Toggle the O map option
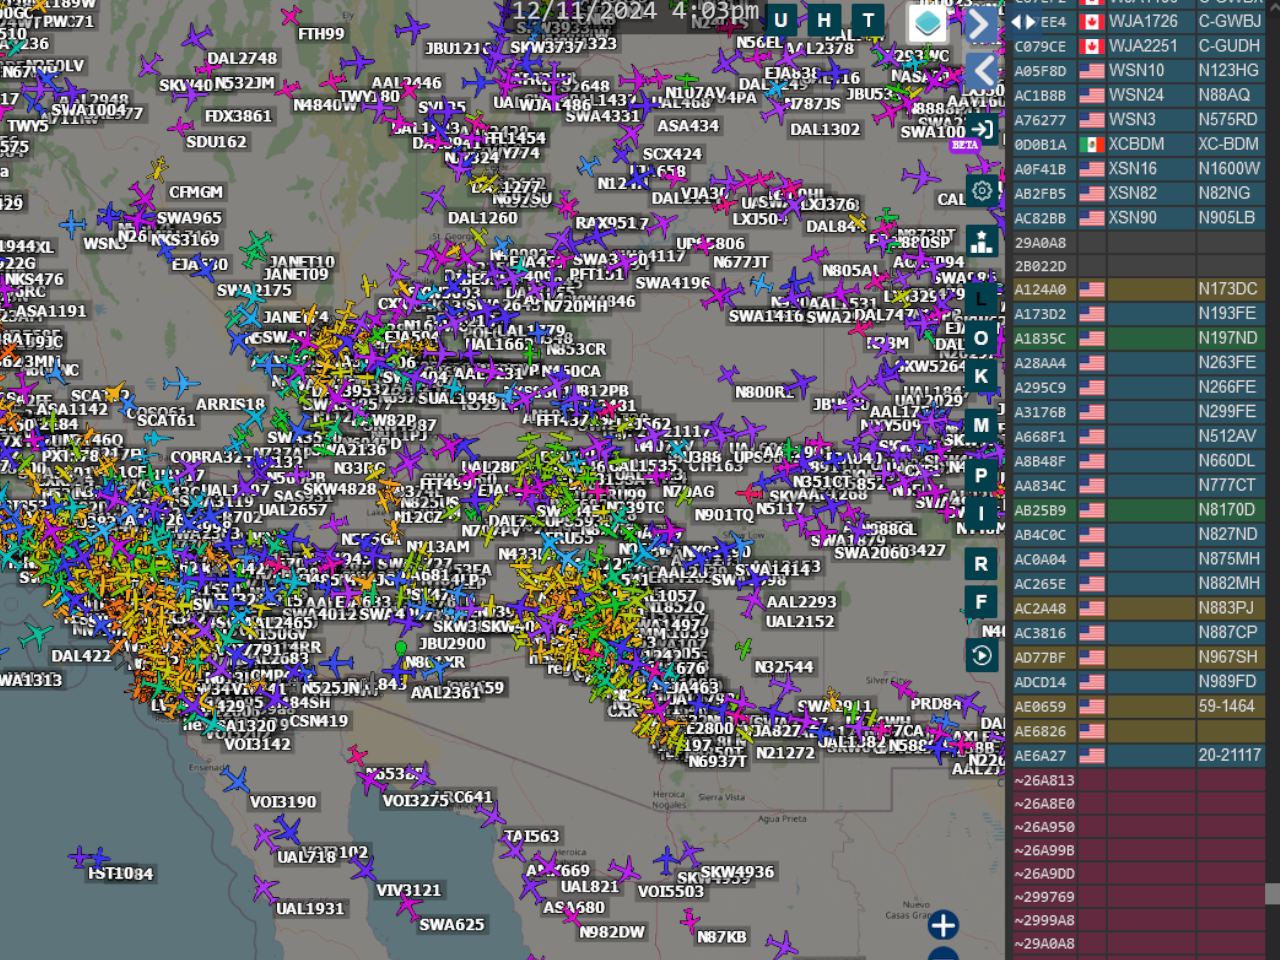1280x960 pixels. coord(981,338)
